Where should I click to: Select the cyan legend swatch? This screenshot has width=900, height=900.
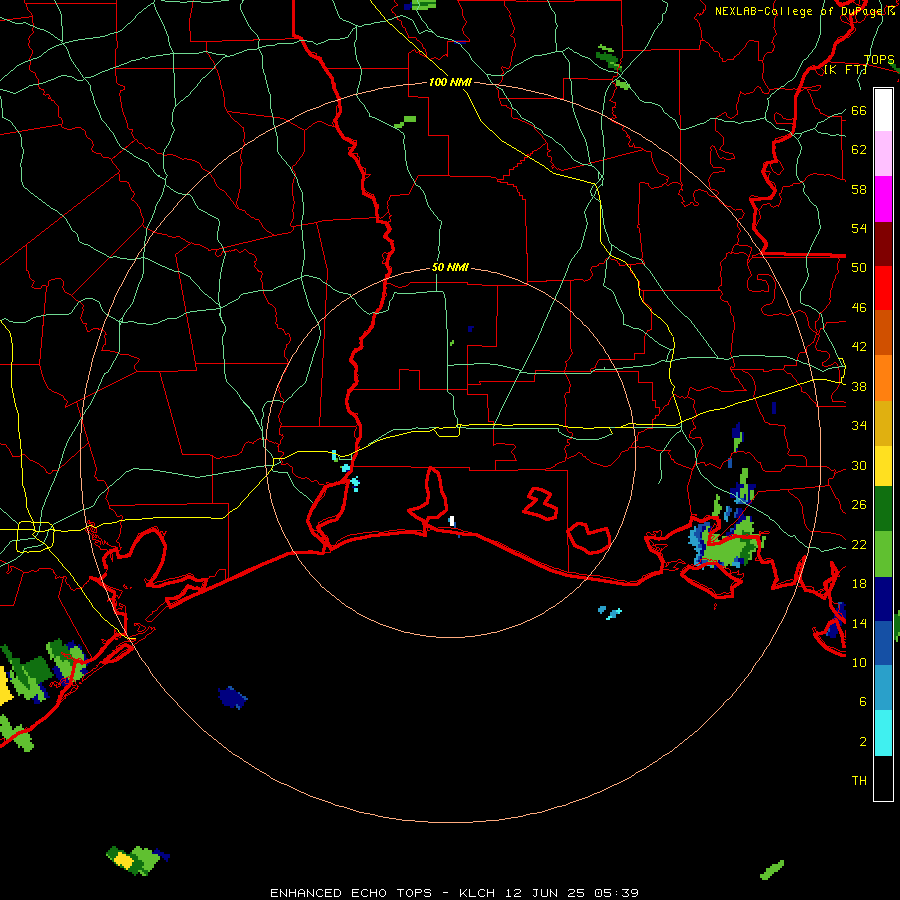[x=883, y=733]
